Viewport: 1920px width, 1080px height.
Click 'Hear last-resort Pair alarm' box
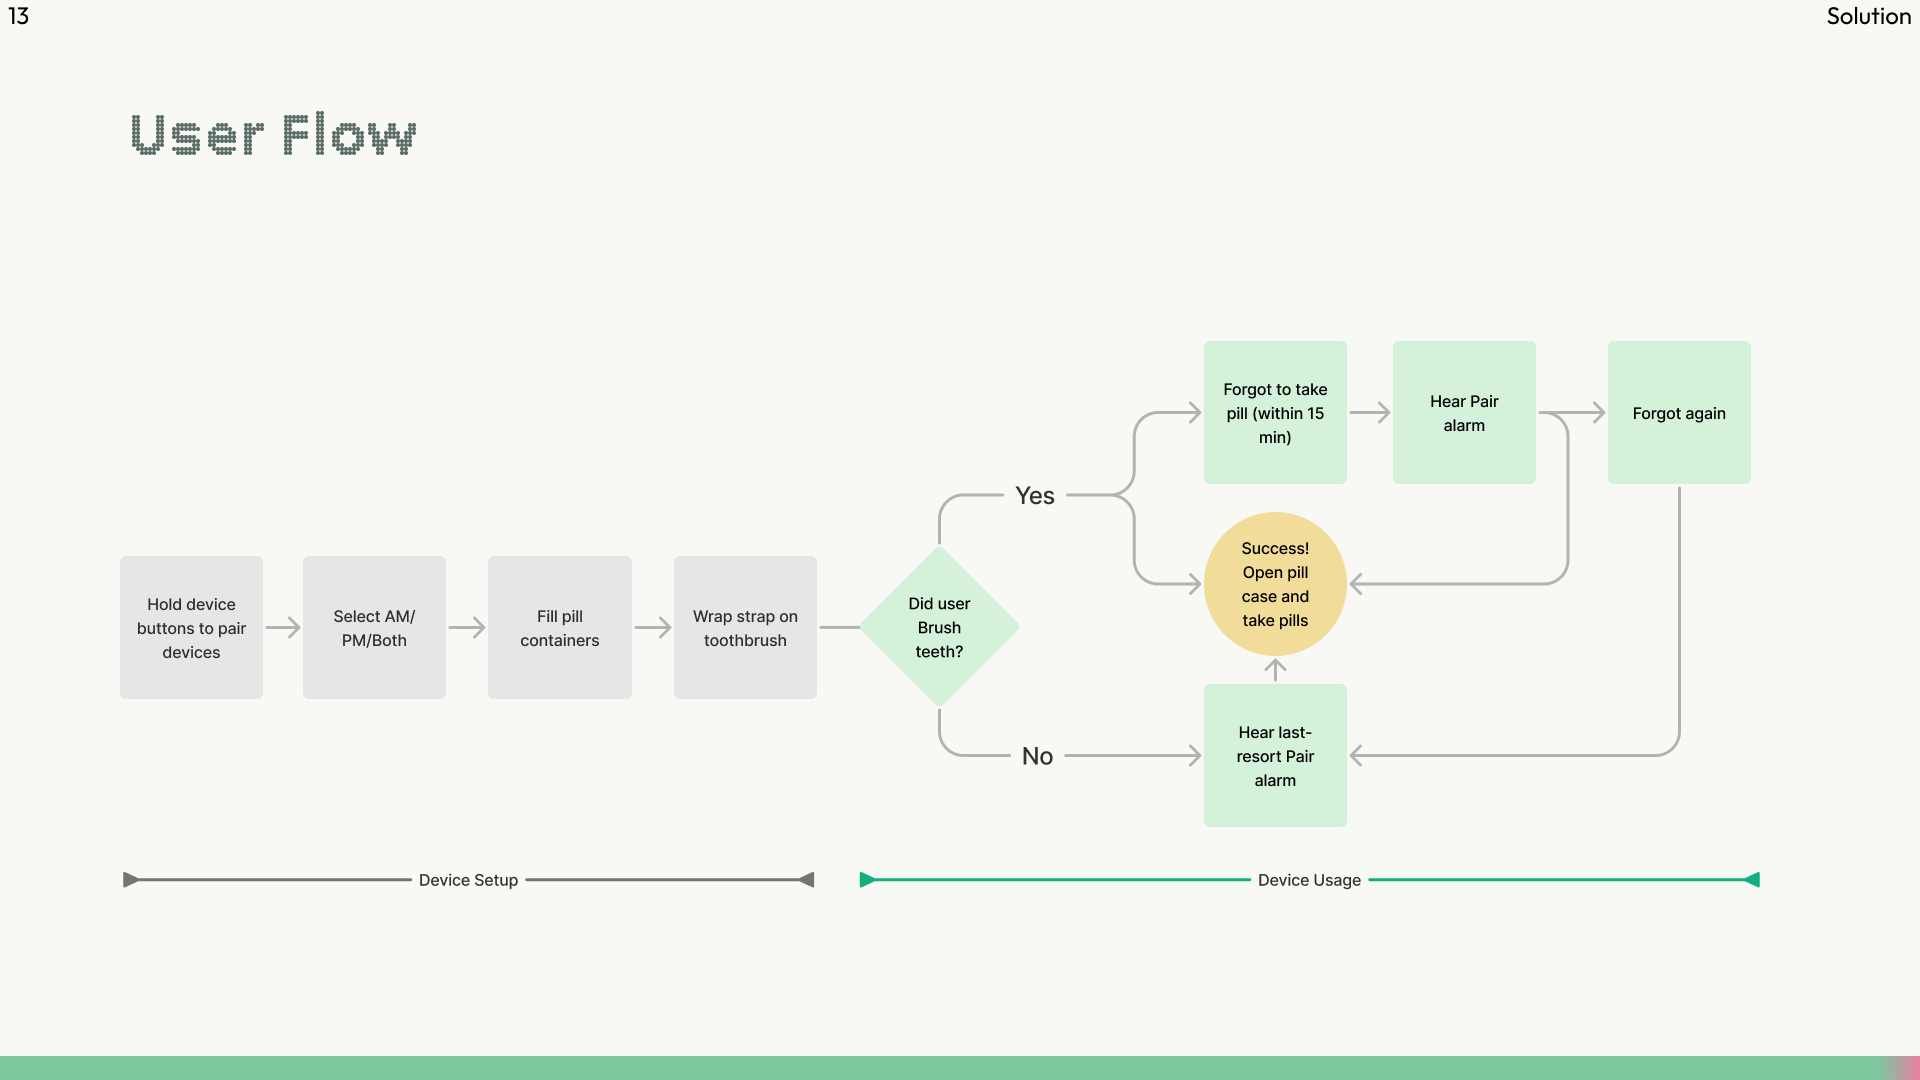tap(1275, 756)
